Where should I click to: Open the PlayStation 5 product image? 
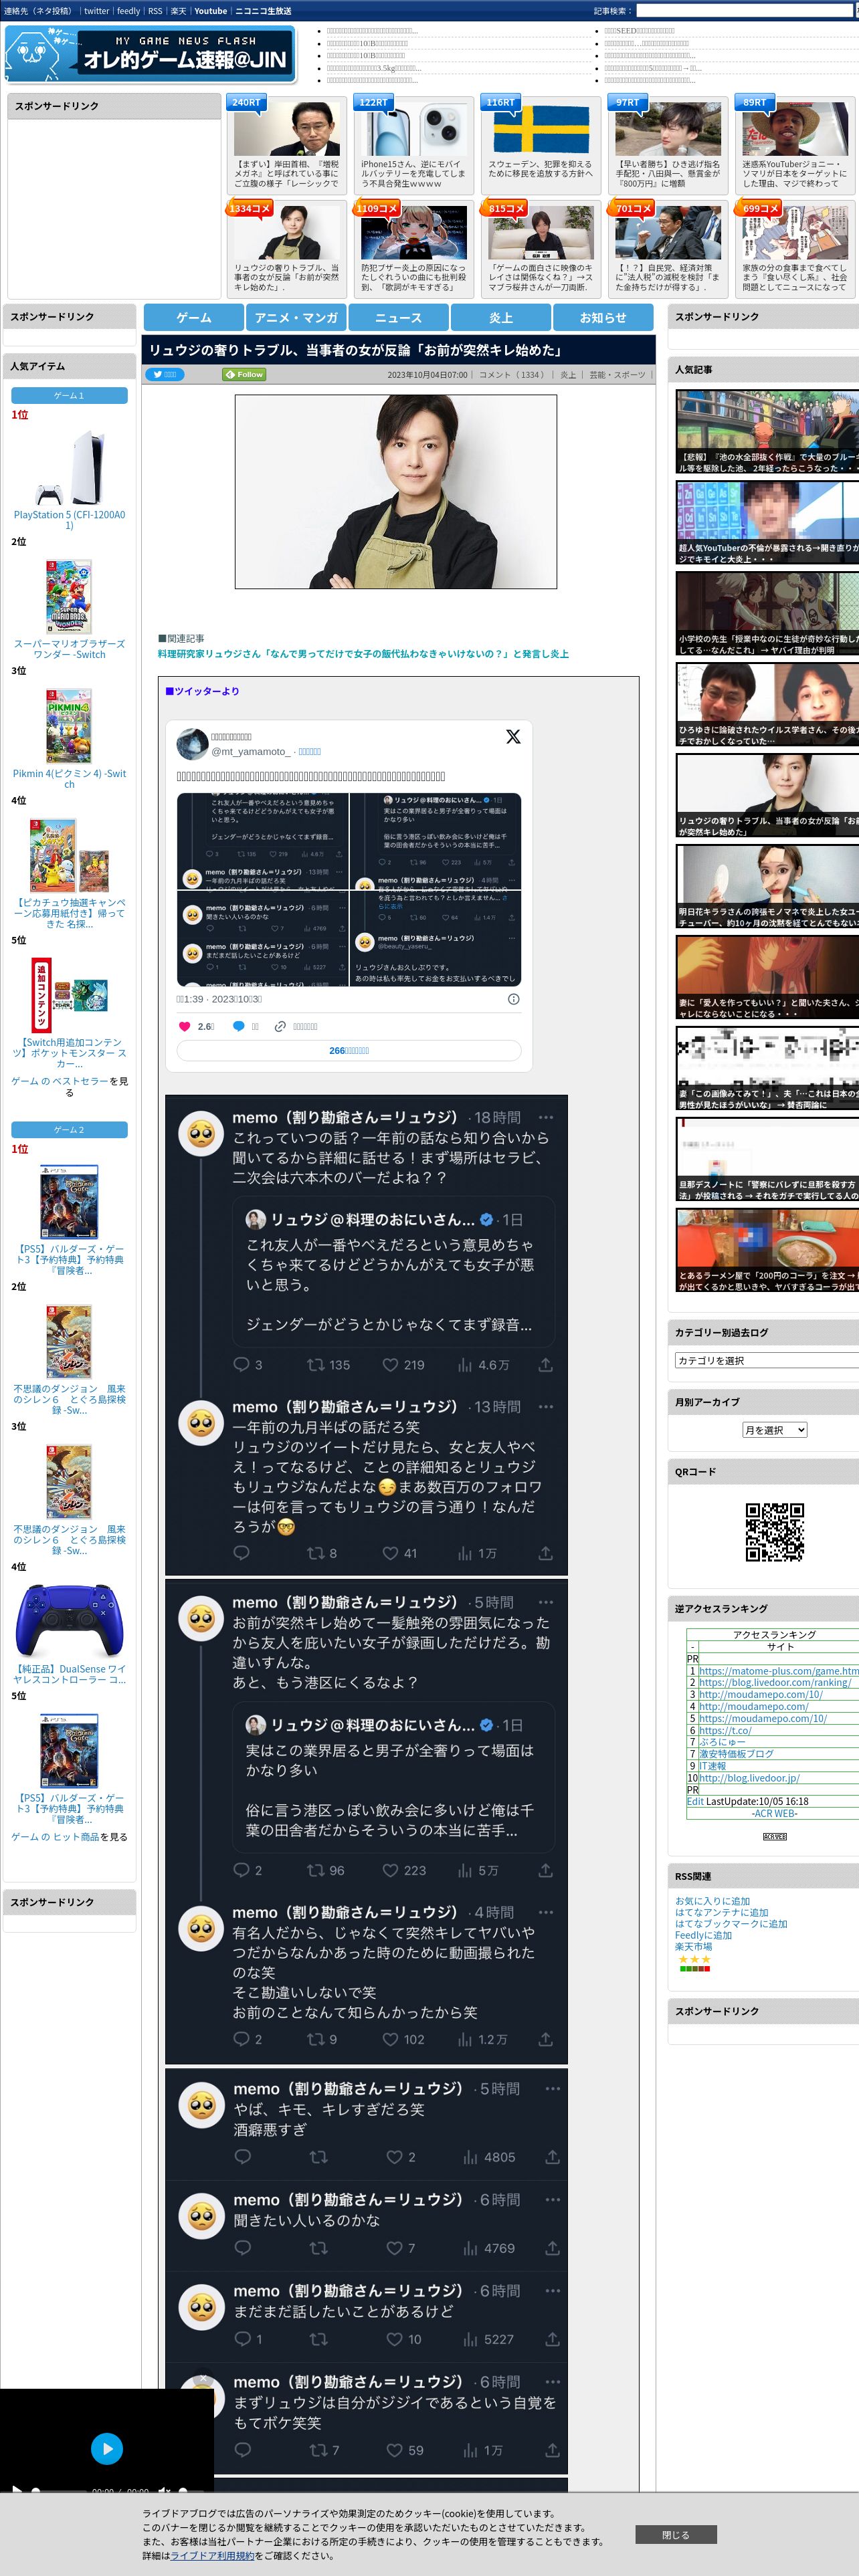coord(69,467)
